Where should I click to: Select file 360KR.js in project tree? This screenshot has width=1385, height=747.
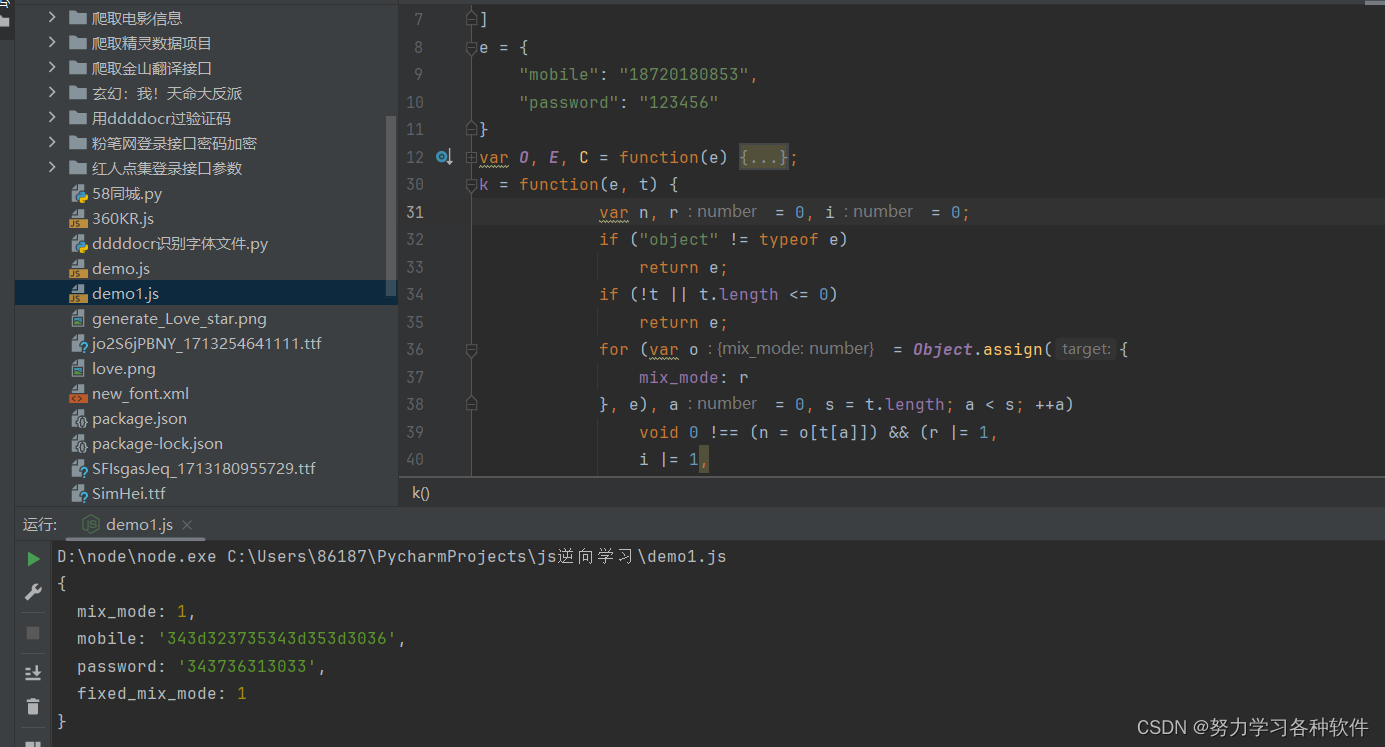click(x=123, y=218)
